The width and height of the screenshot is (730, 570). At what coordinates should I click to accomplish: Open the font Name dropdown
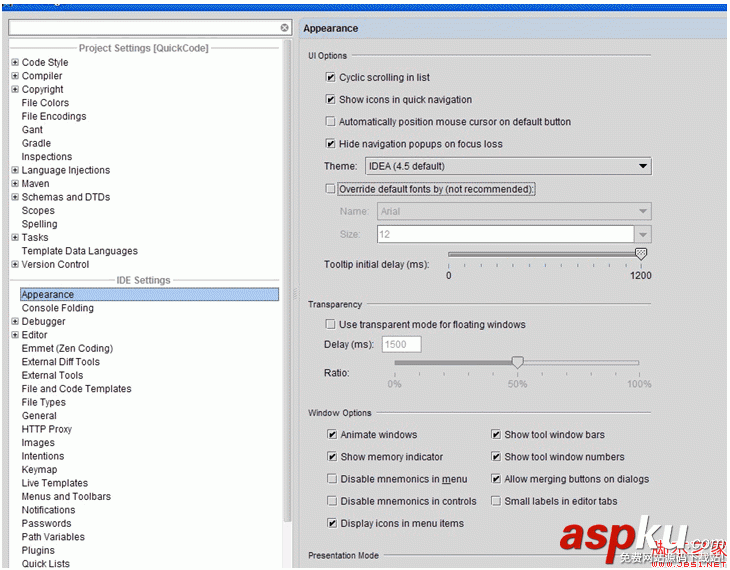point(514,211)
